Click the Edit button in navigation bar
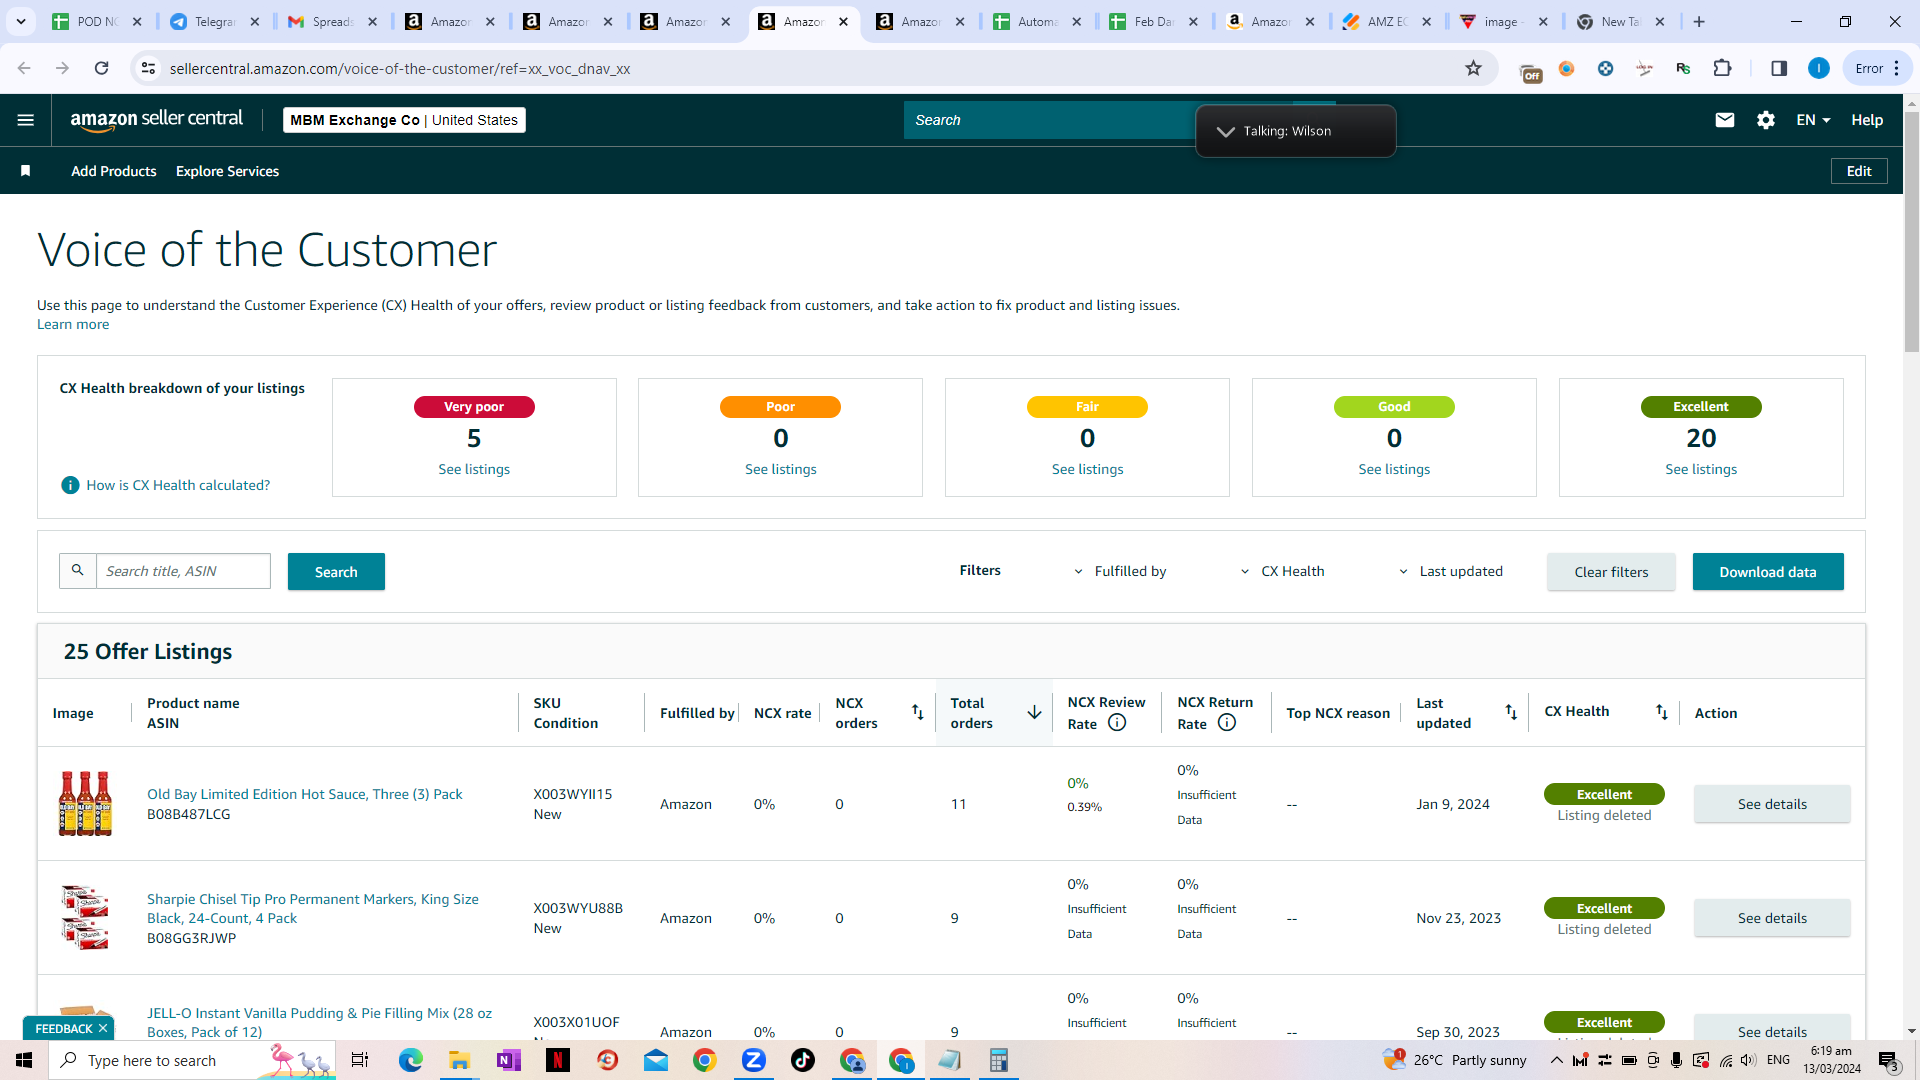This screenshot has width=1920, height=1080. tap(1859, 171)
